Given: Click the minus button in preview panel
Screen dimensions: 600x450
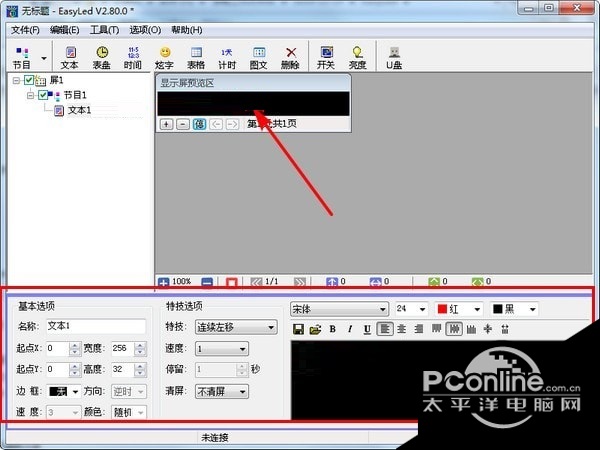Looking at the screenshot, I should [183, 124].
